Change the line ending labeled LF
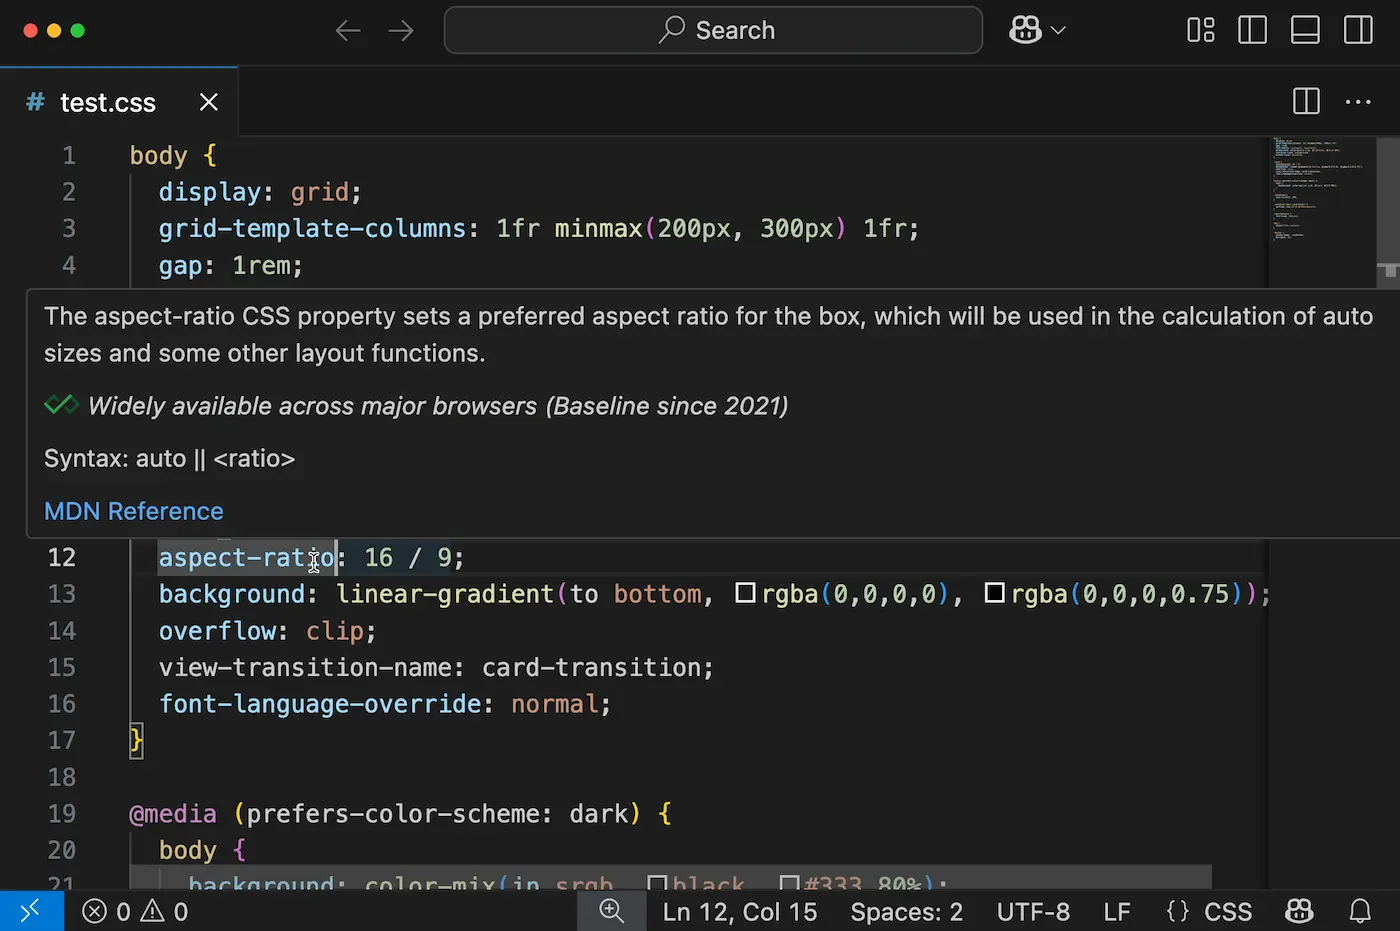 [1116, 911]
